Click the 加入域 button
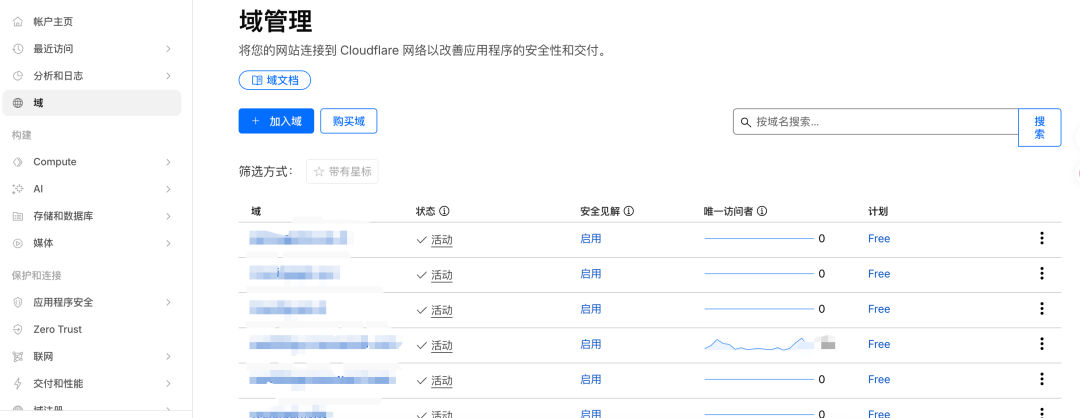This screenshot has width=1080, height=418. 276,121
